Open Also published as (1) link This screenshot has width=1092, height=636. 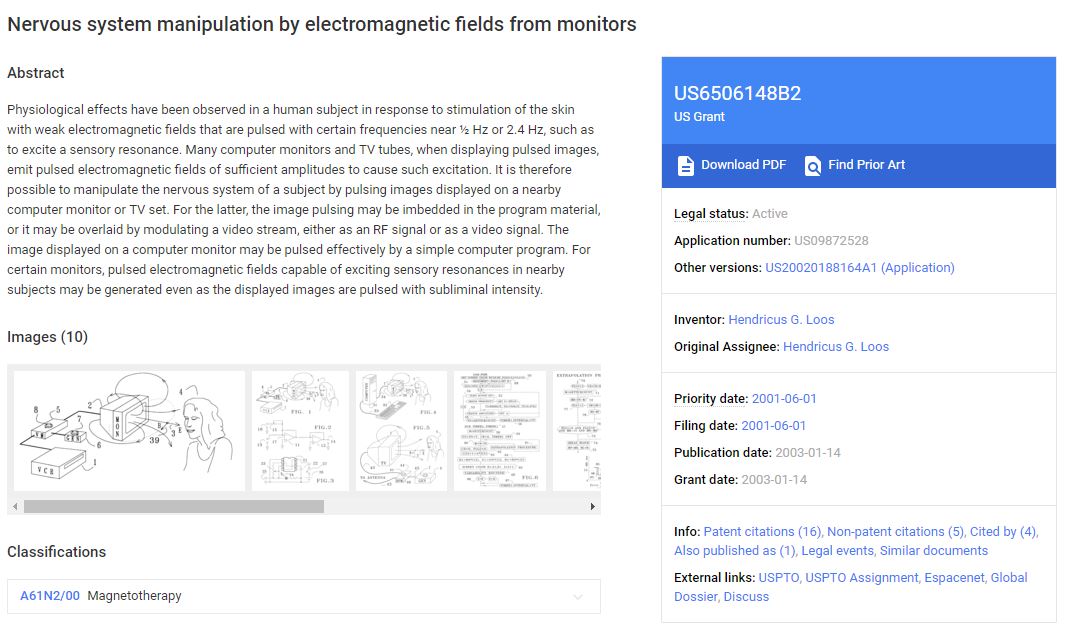click(735, 550)
